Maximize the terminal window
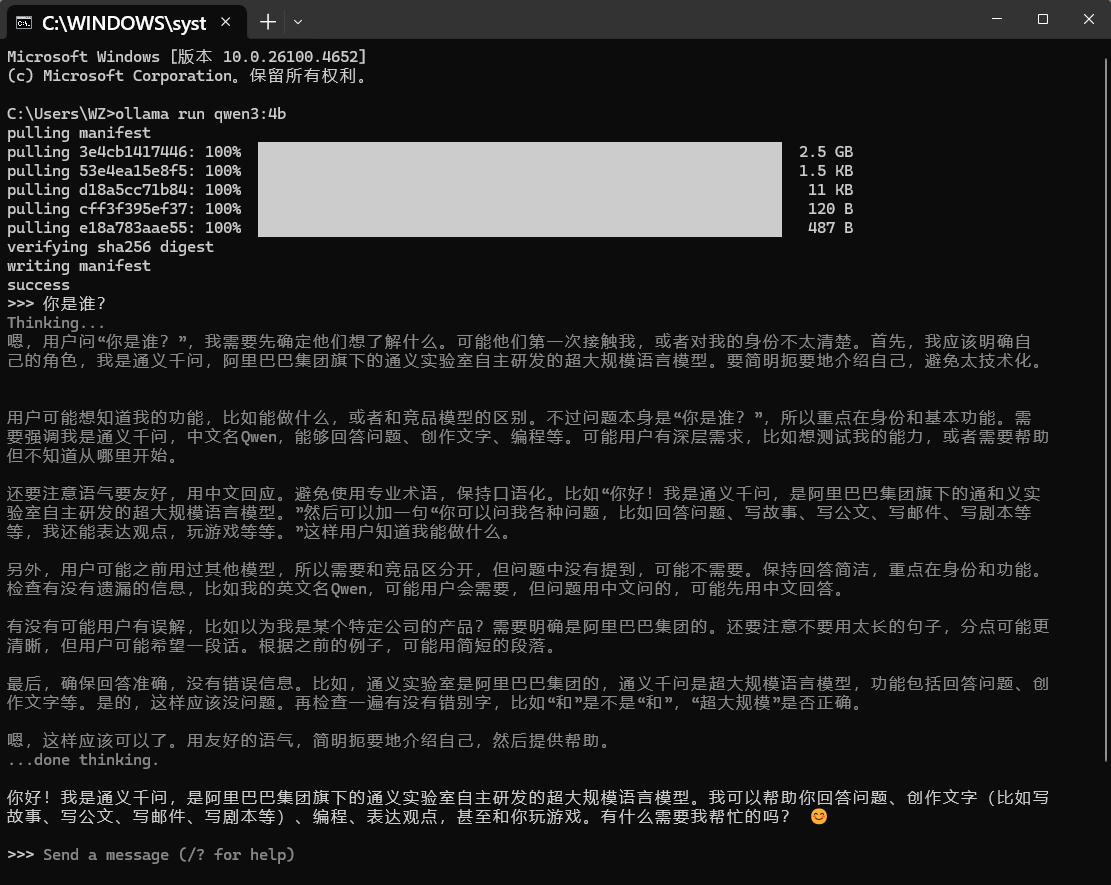Screen dimensions: 1111x885 [1042, 19]
